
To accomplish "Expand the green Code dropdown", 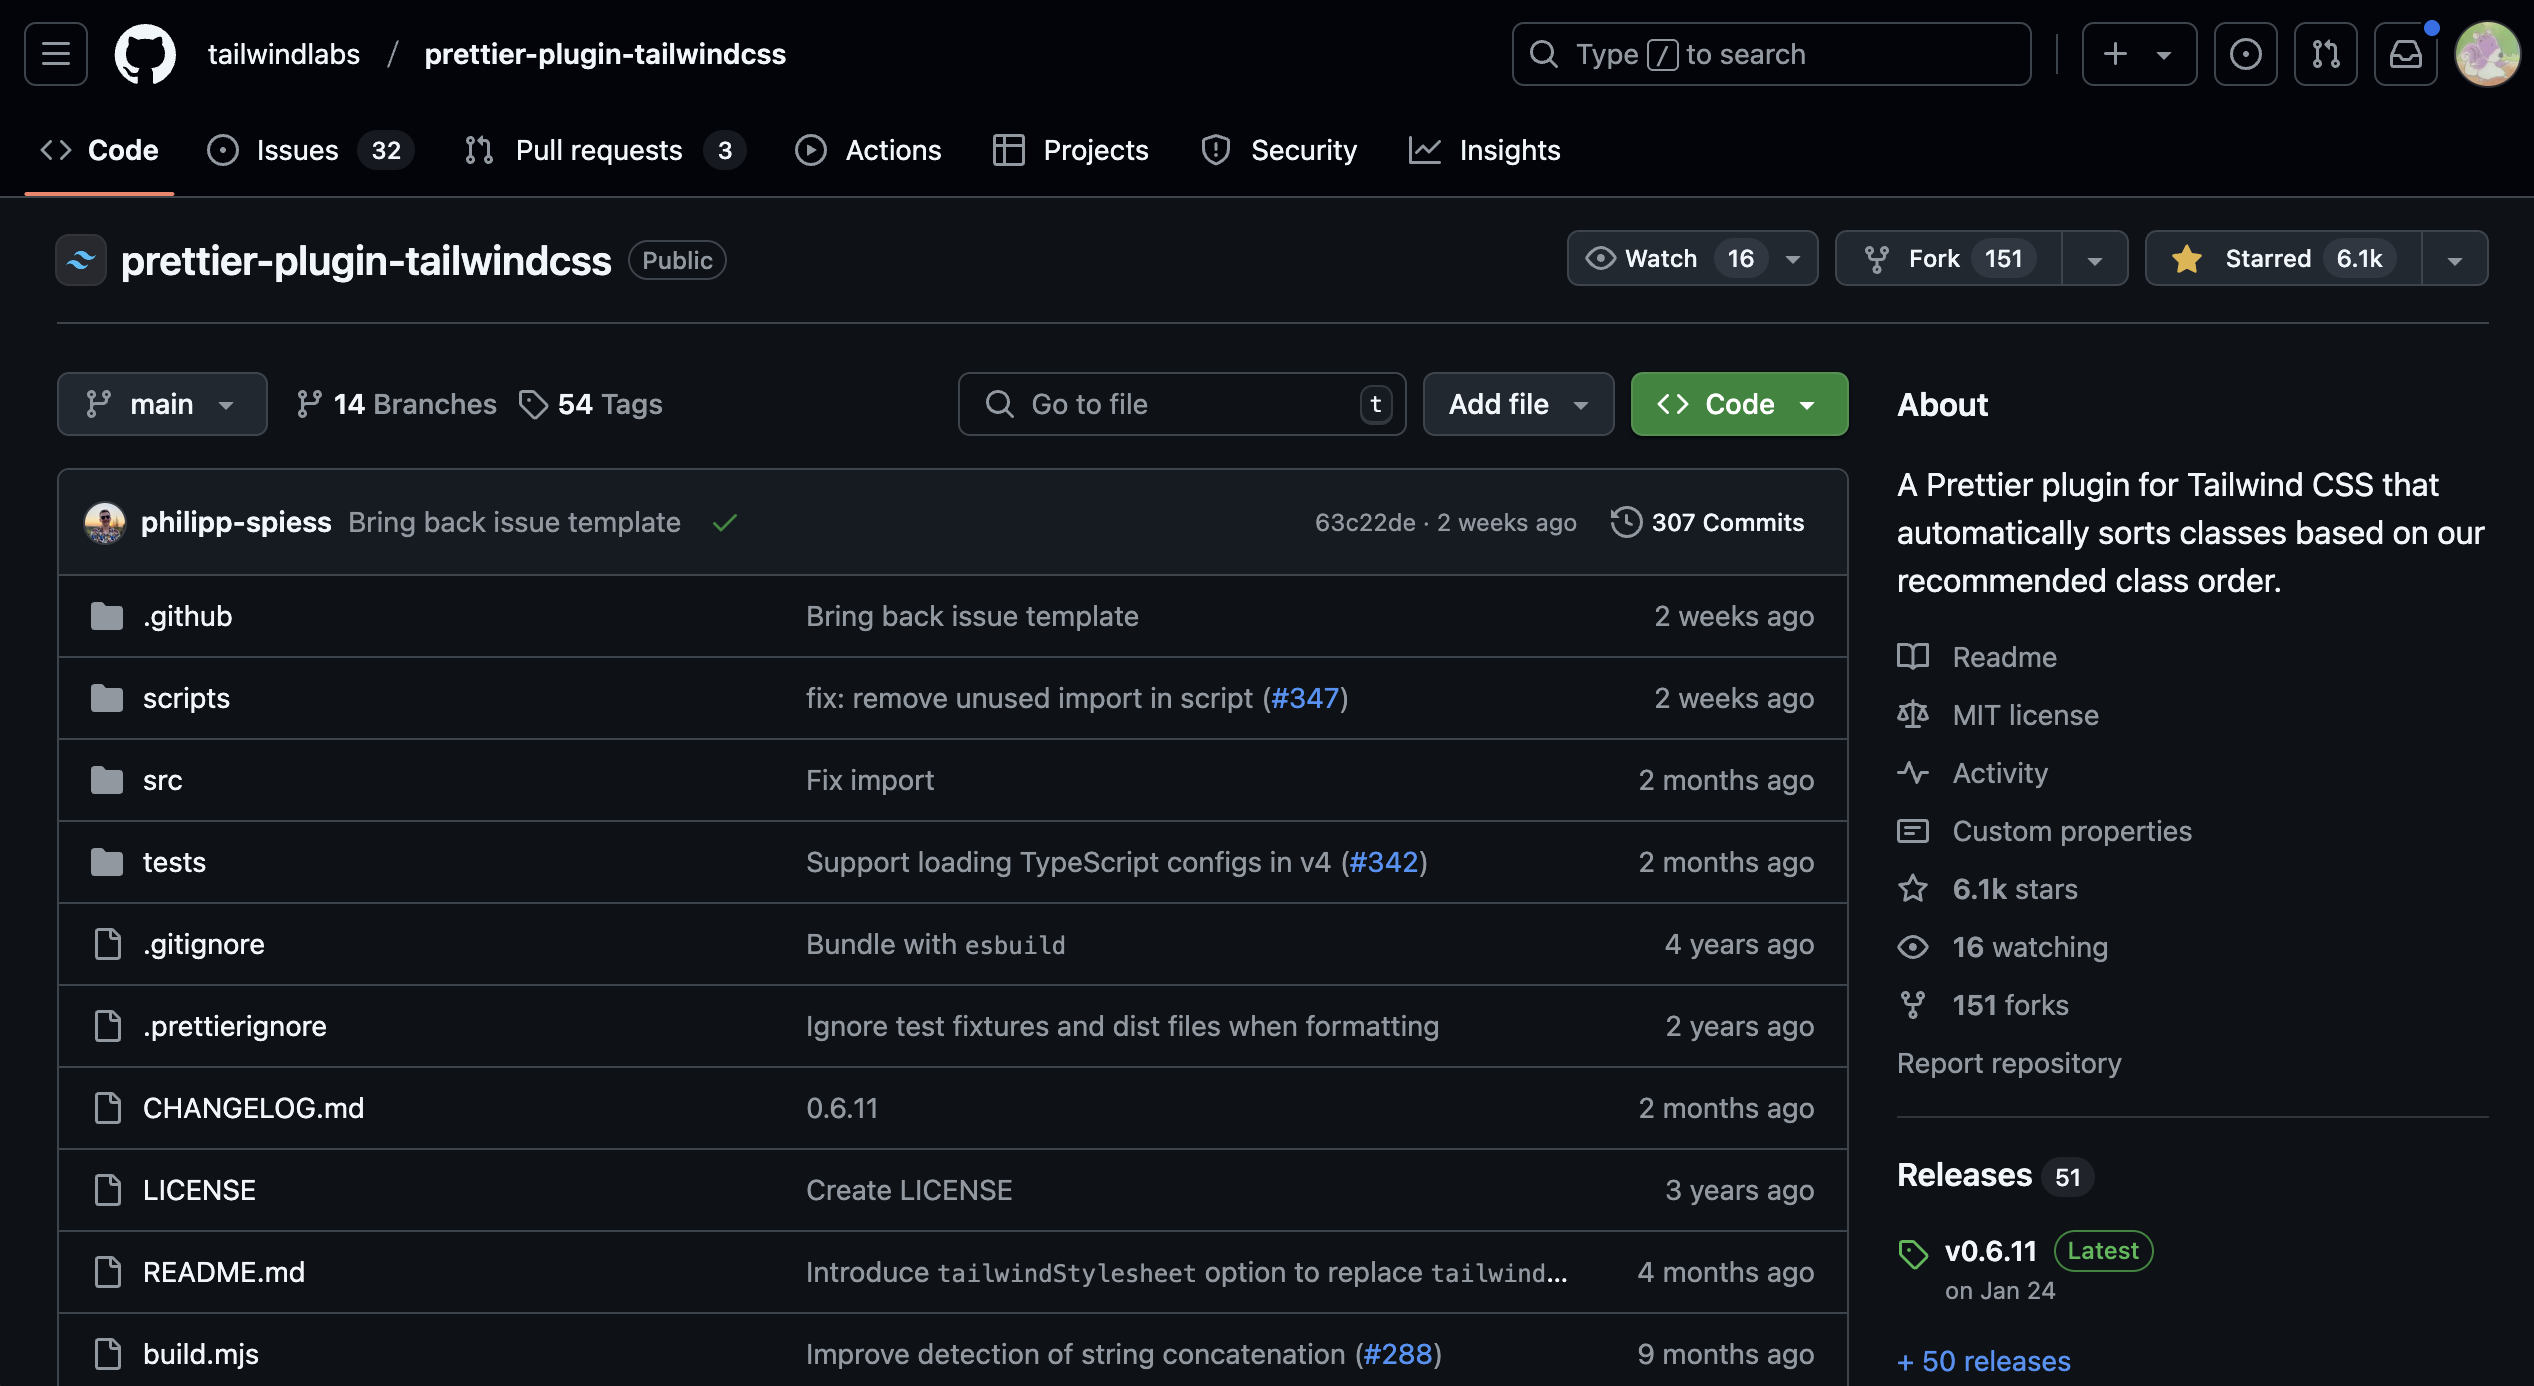I will 1739,404.
